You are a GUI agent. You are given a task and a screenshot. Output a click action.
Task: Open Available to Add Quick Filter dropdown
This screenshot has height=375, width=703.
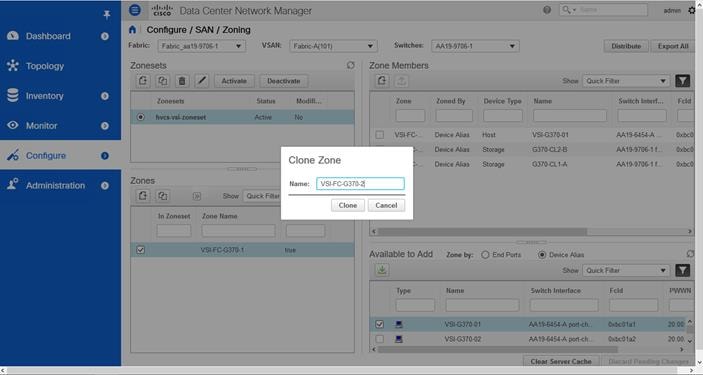[626, 270]
